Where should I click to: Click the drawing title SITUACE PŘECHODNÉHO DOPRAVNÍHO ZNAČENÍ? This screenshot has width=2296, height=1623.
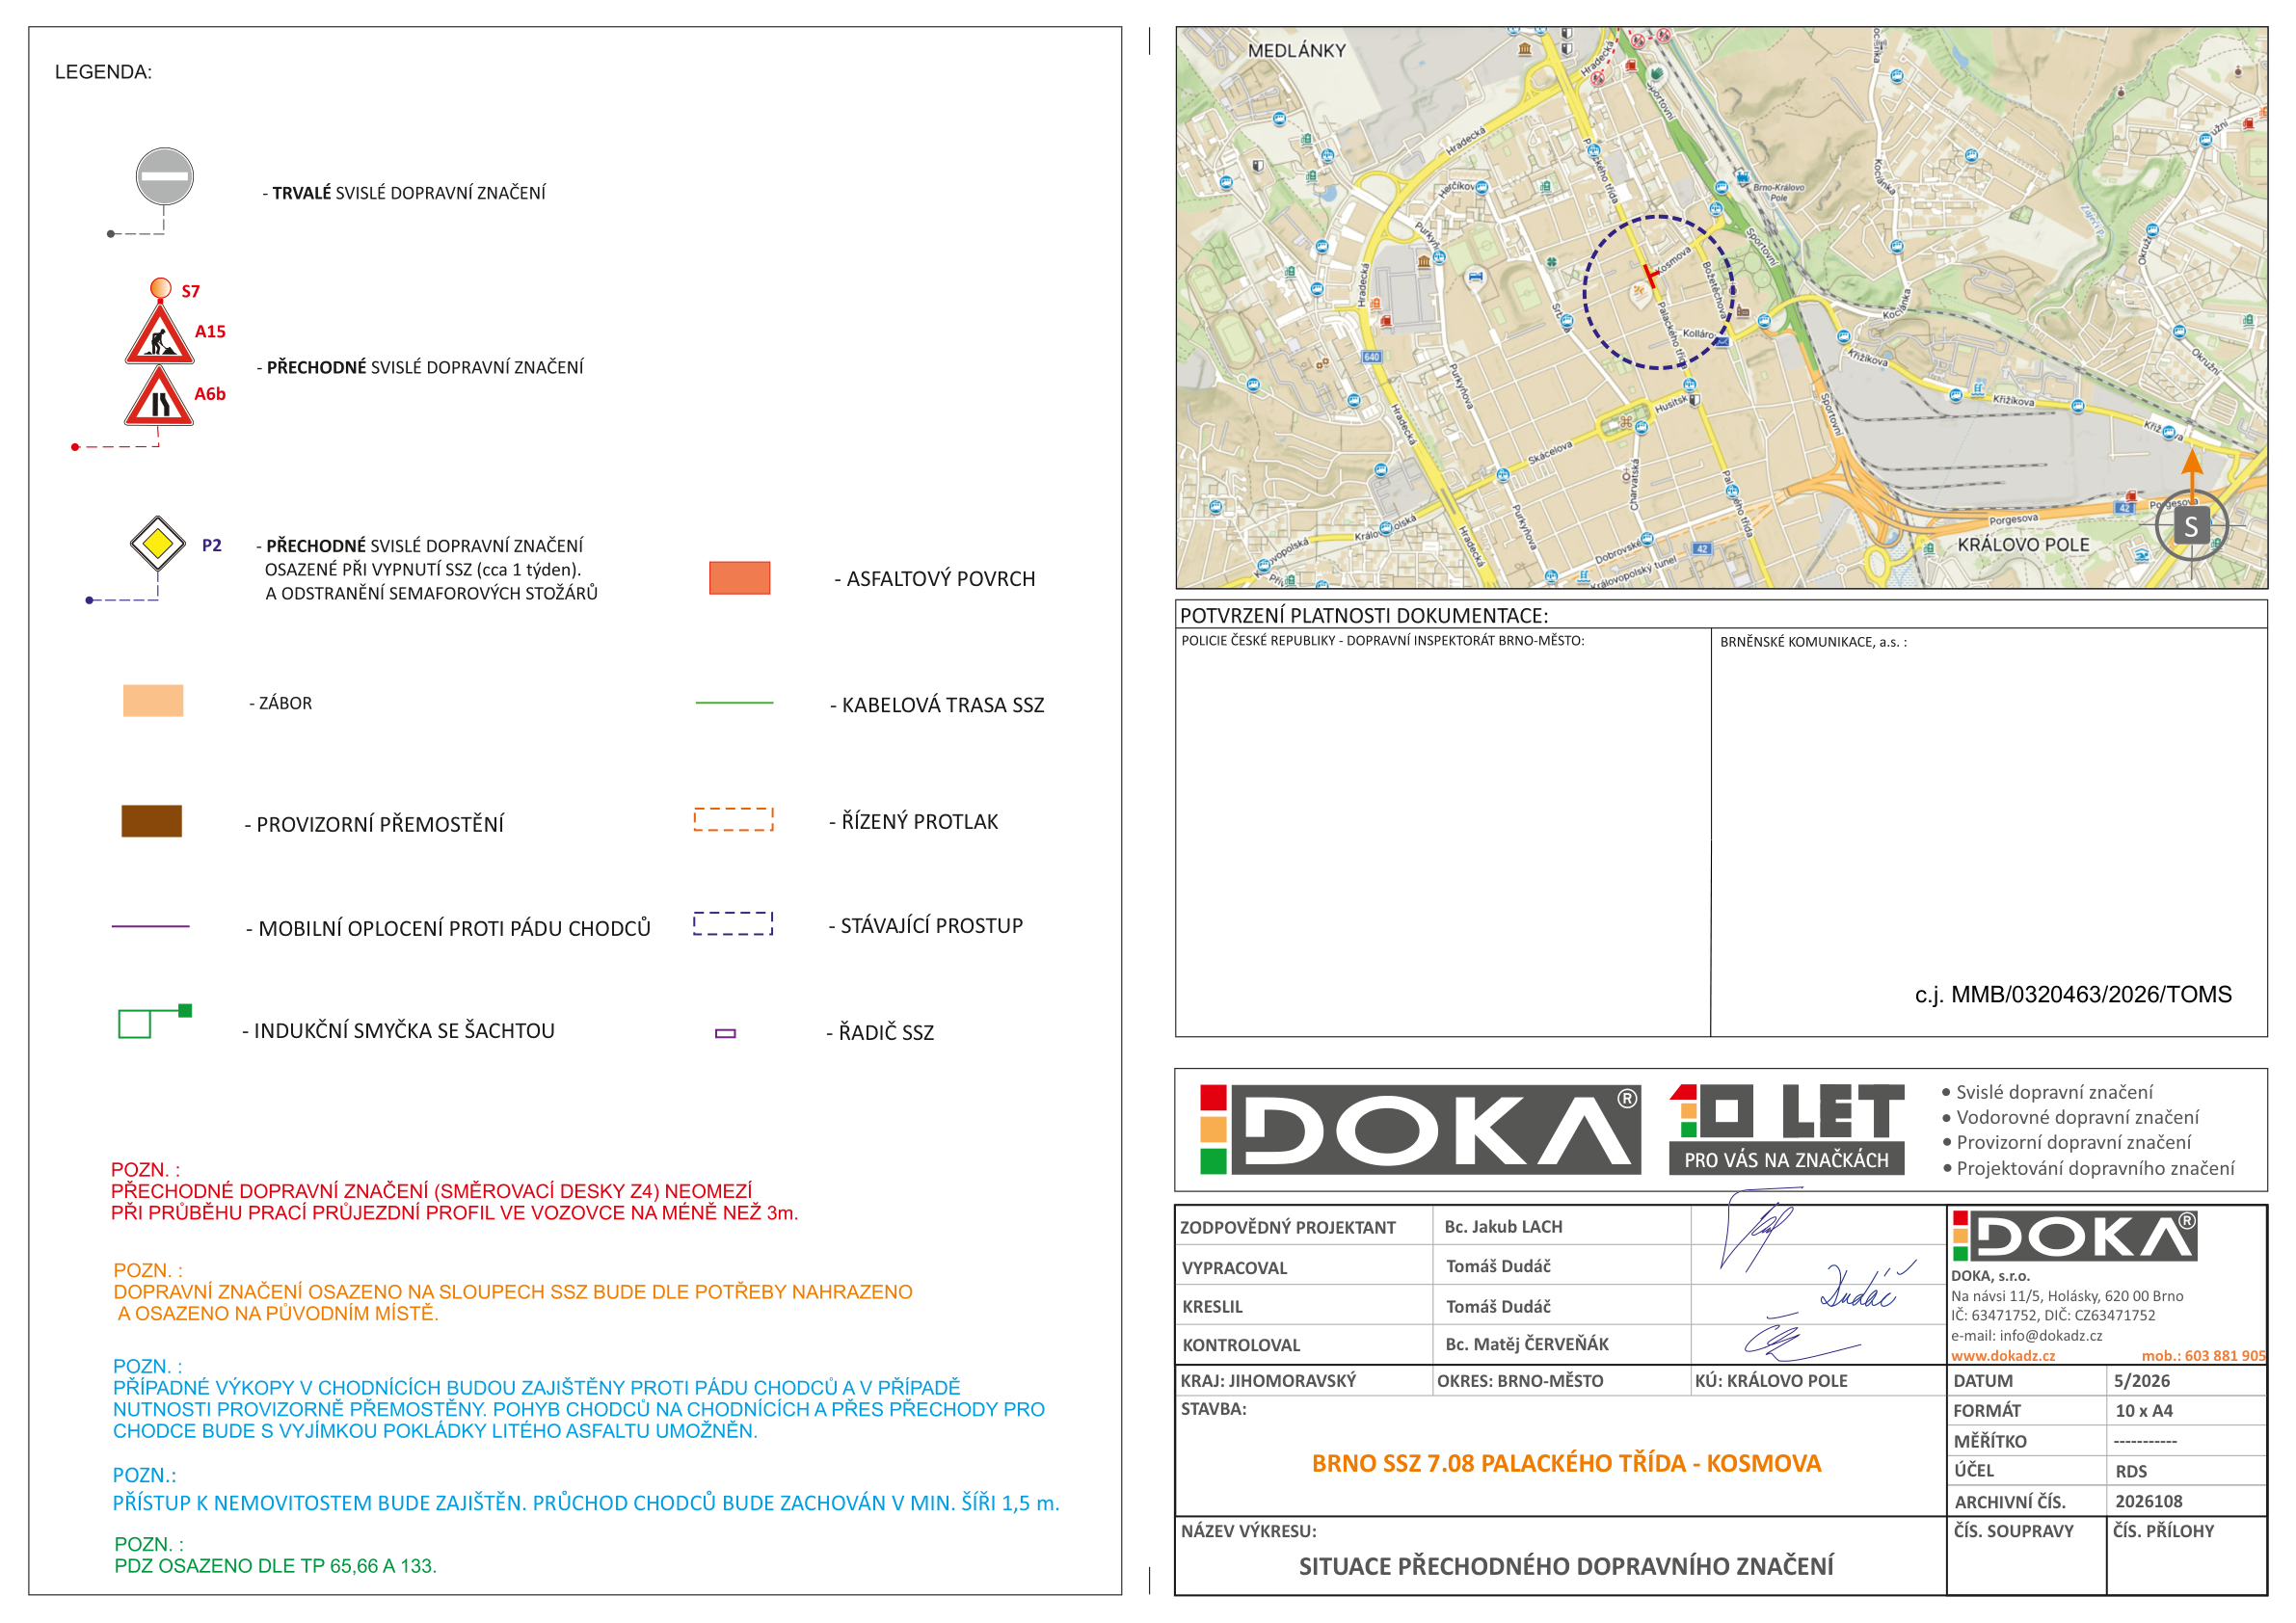[x=1565, y=1566]
